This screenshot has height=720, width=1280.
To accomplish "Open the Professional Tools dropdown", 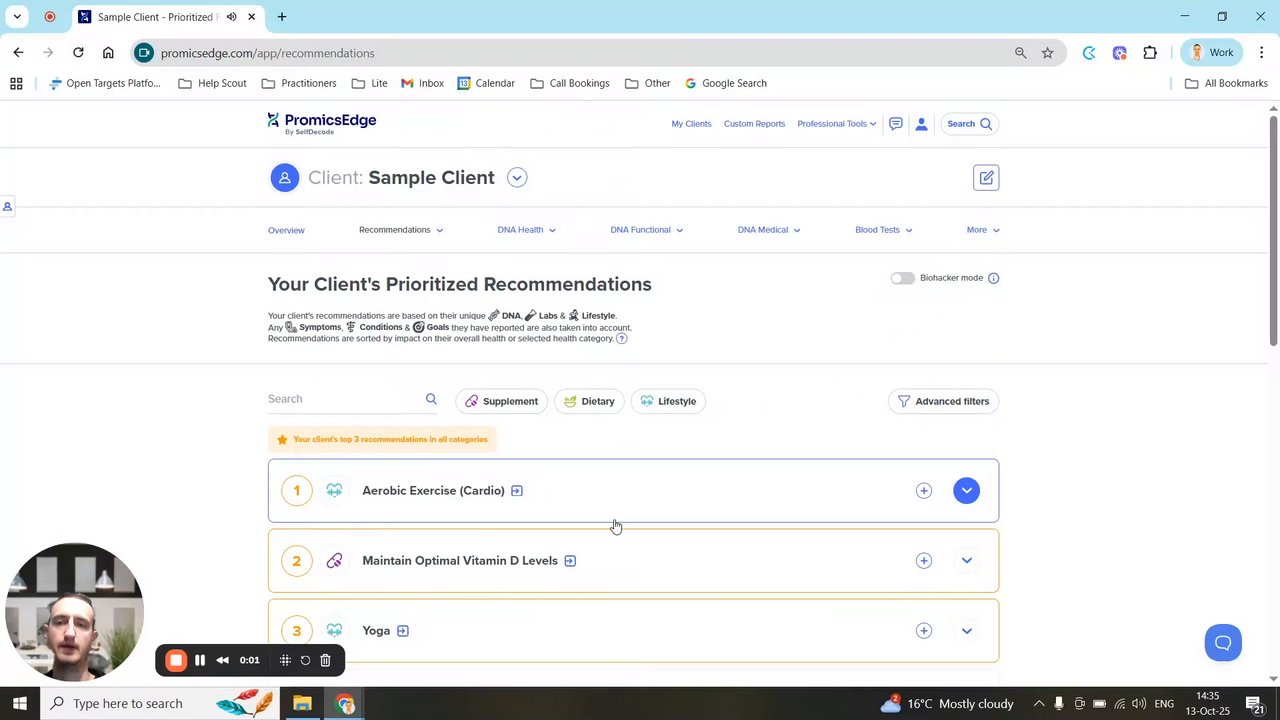I will pos(836,124).
